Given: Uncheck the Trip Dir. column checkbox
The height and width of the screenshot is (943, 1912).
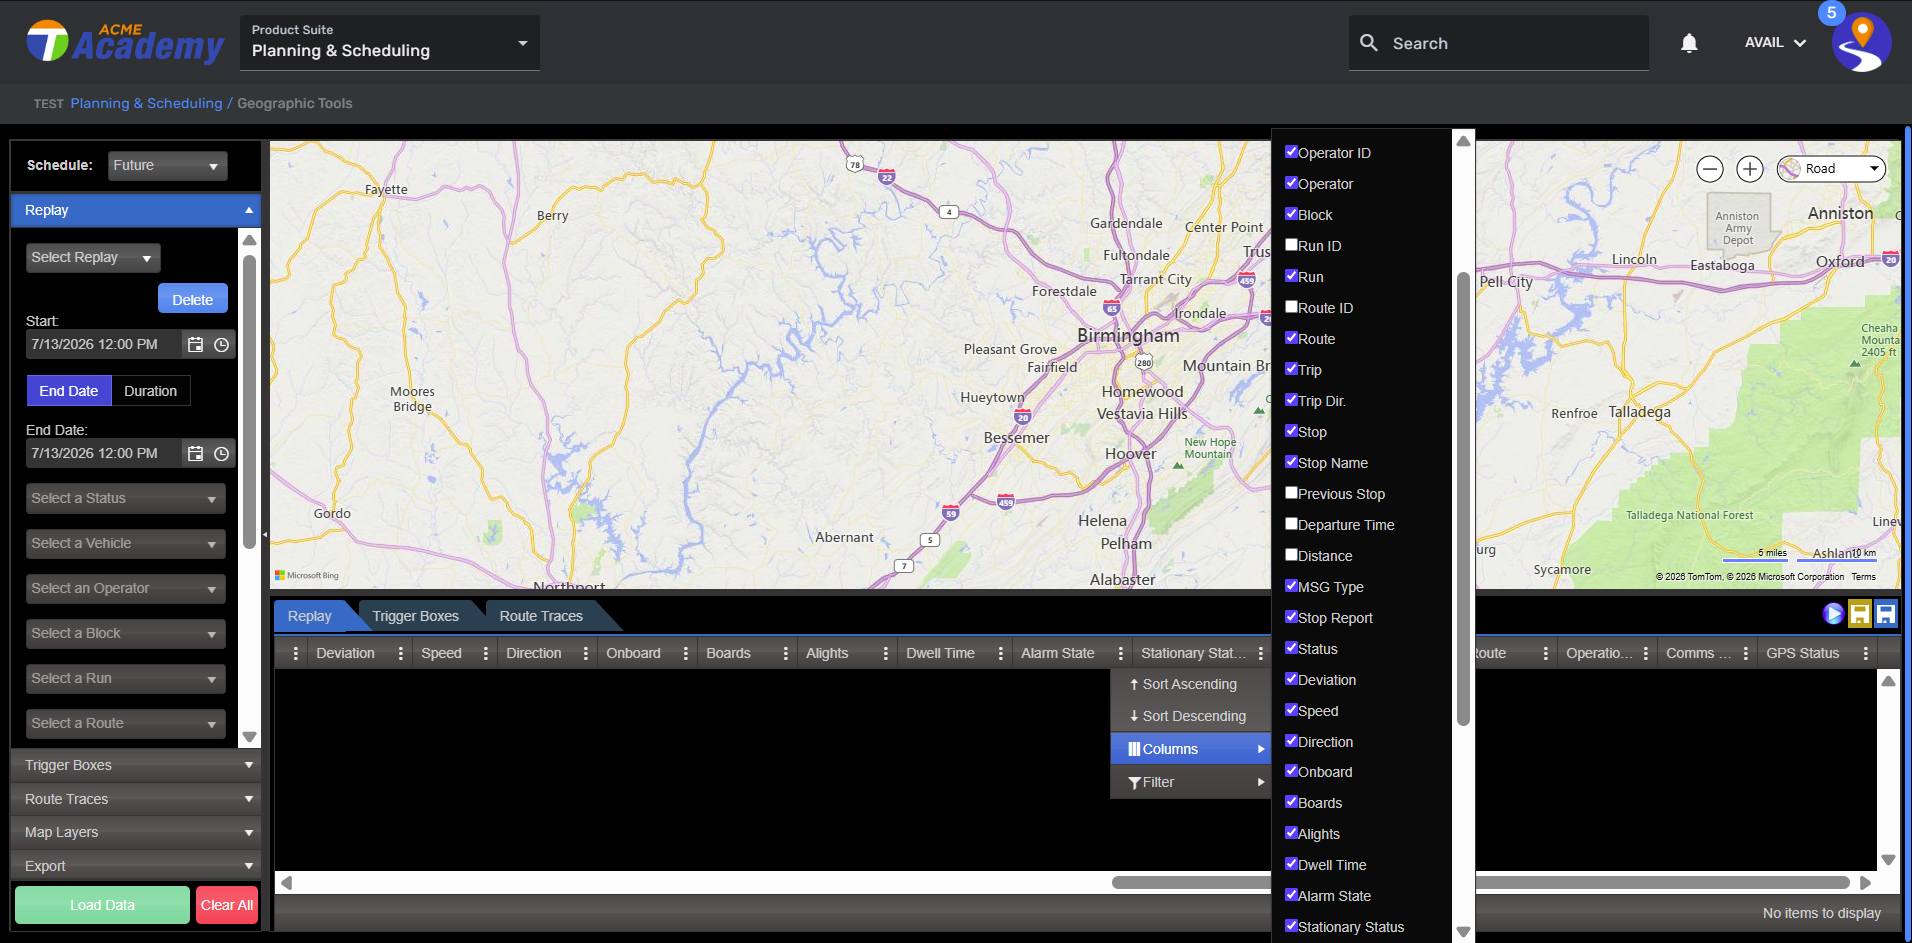Looking at the screenshot, I should (1291, 400).
